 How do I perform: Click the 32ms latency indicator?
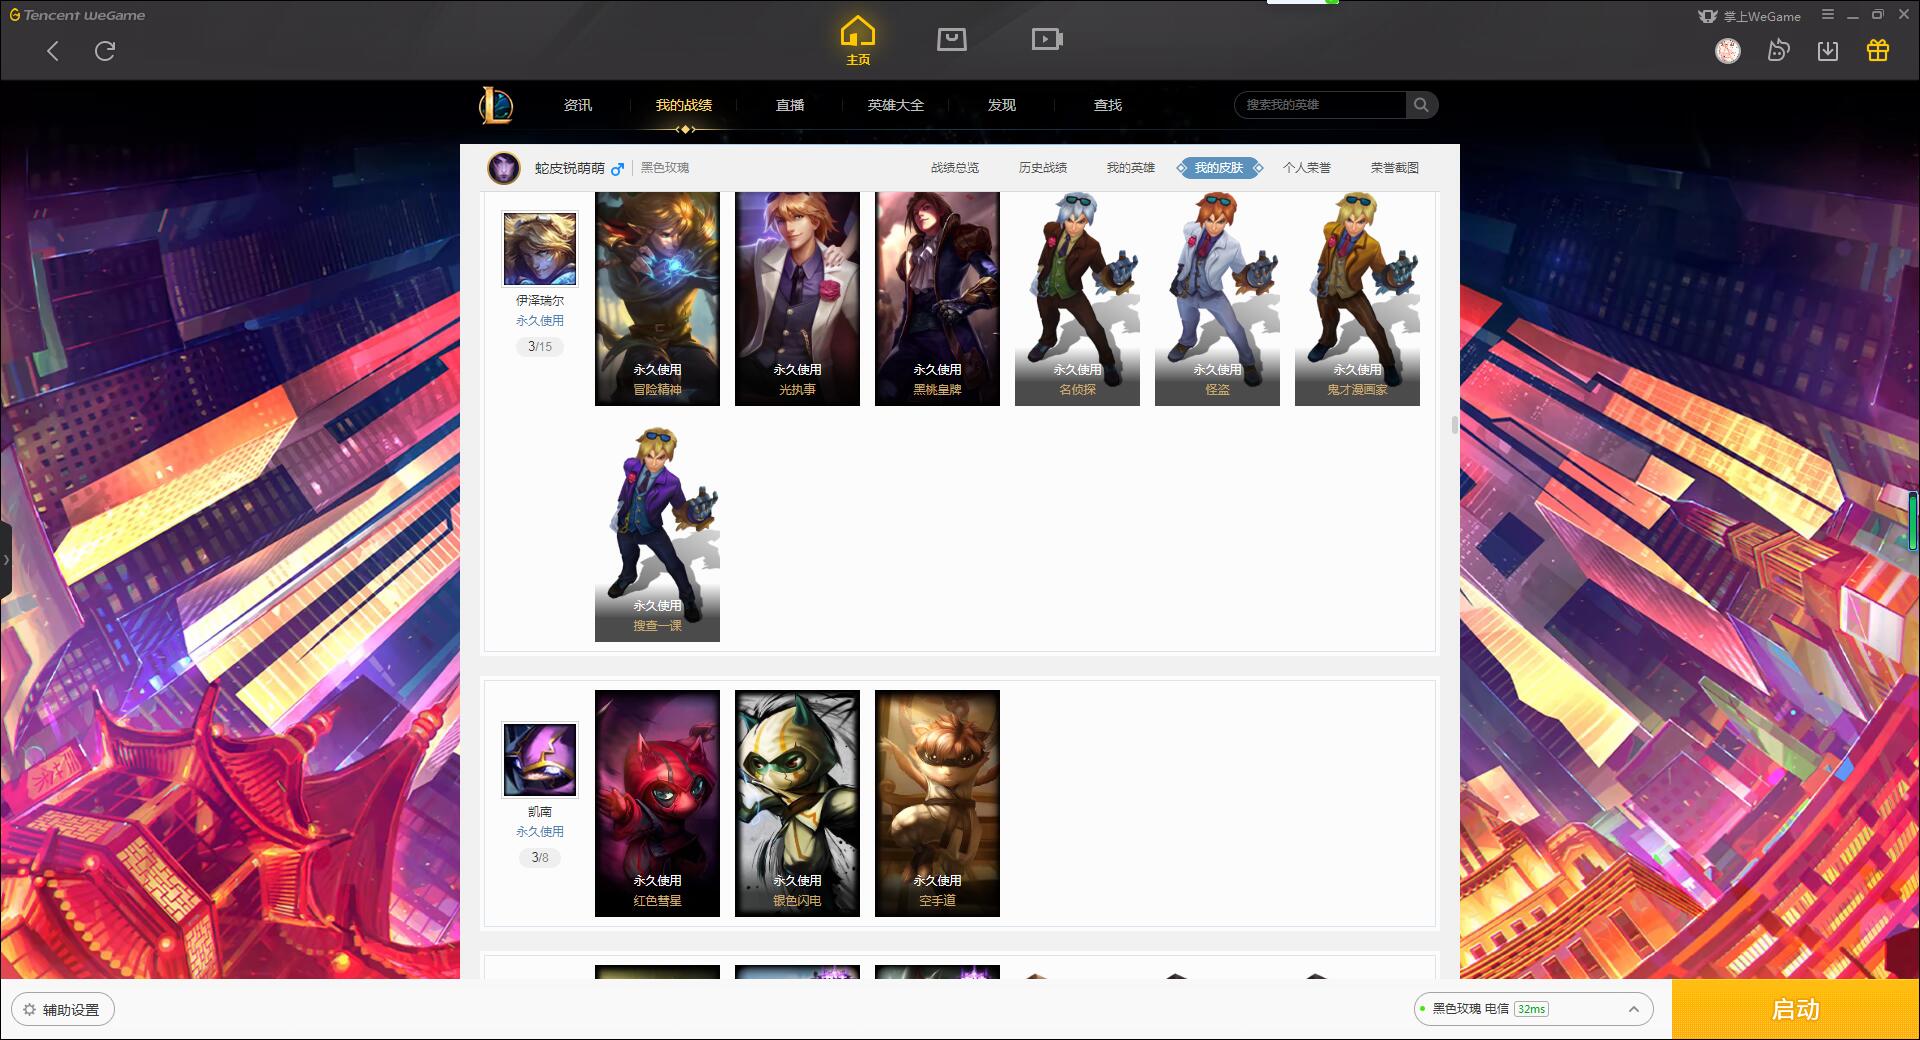pyautogui.click(x=1531, y=1009)
